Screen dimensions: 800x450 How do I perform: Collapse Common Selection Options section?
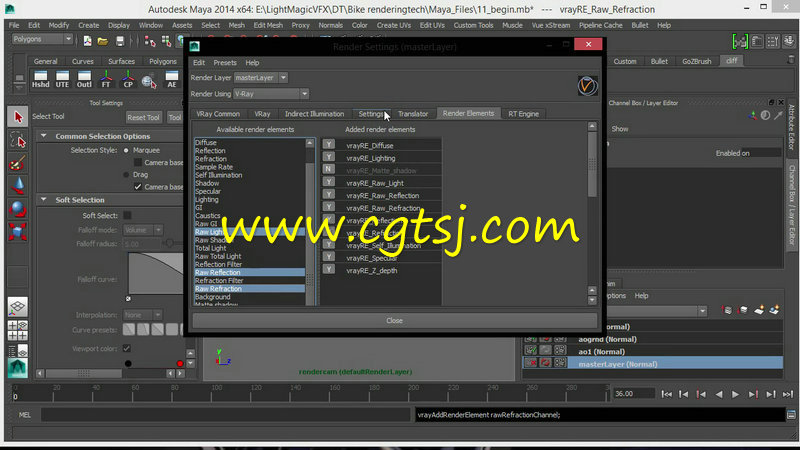pos(44,136)
